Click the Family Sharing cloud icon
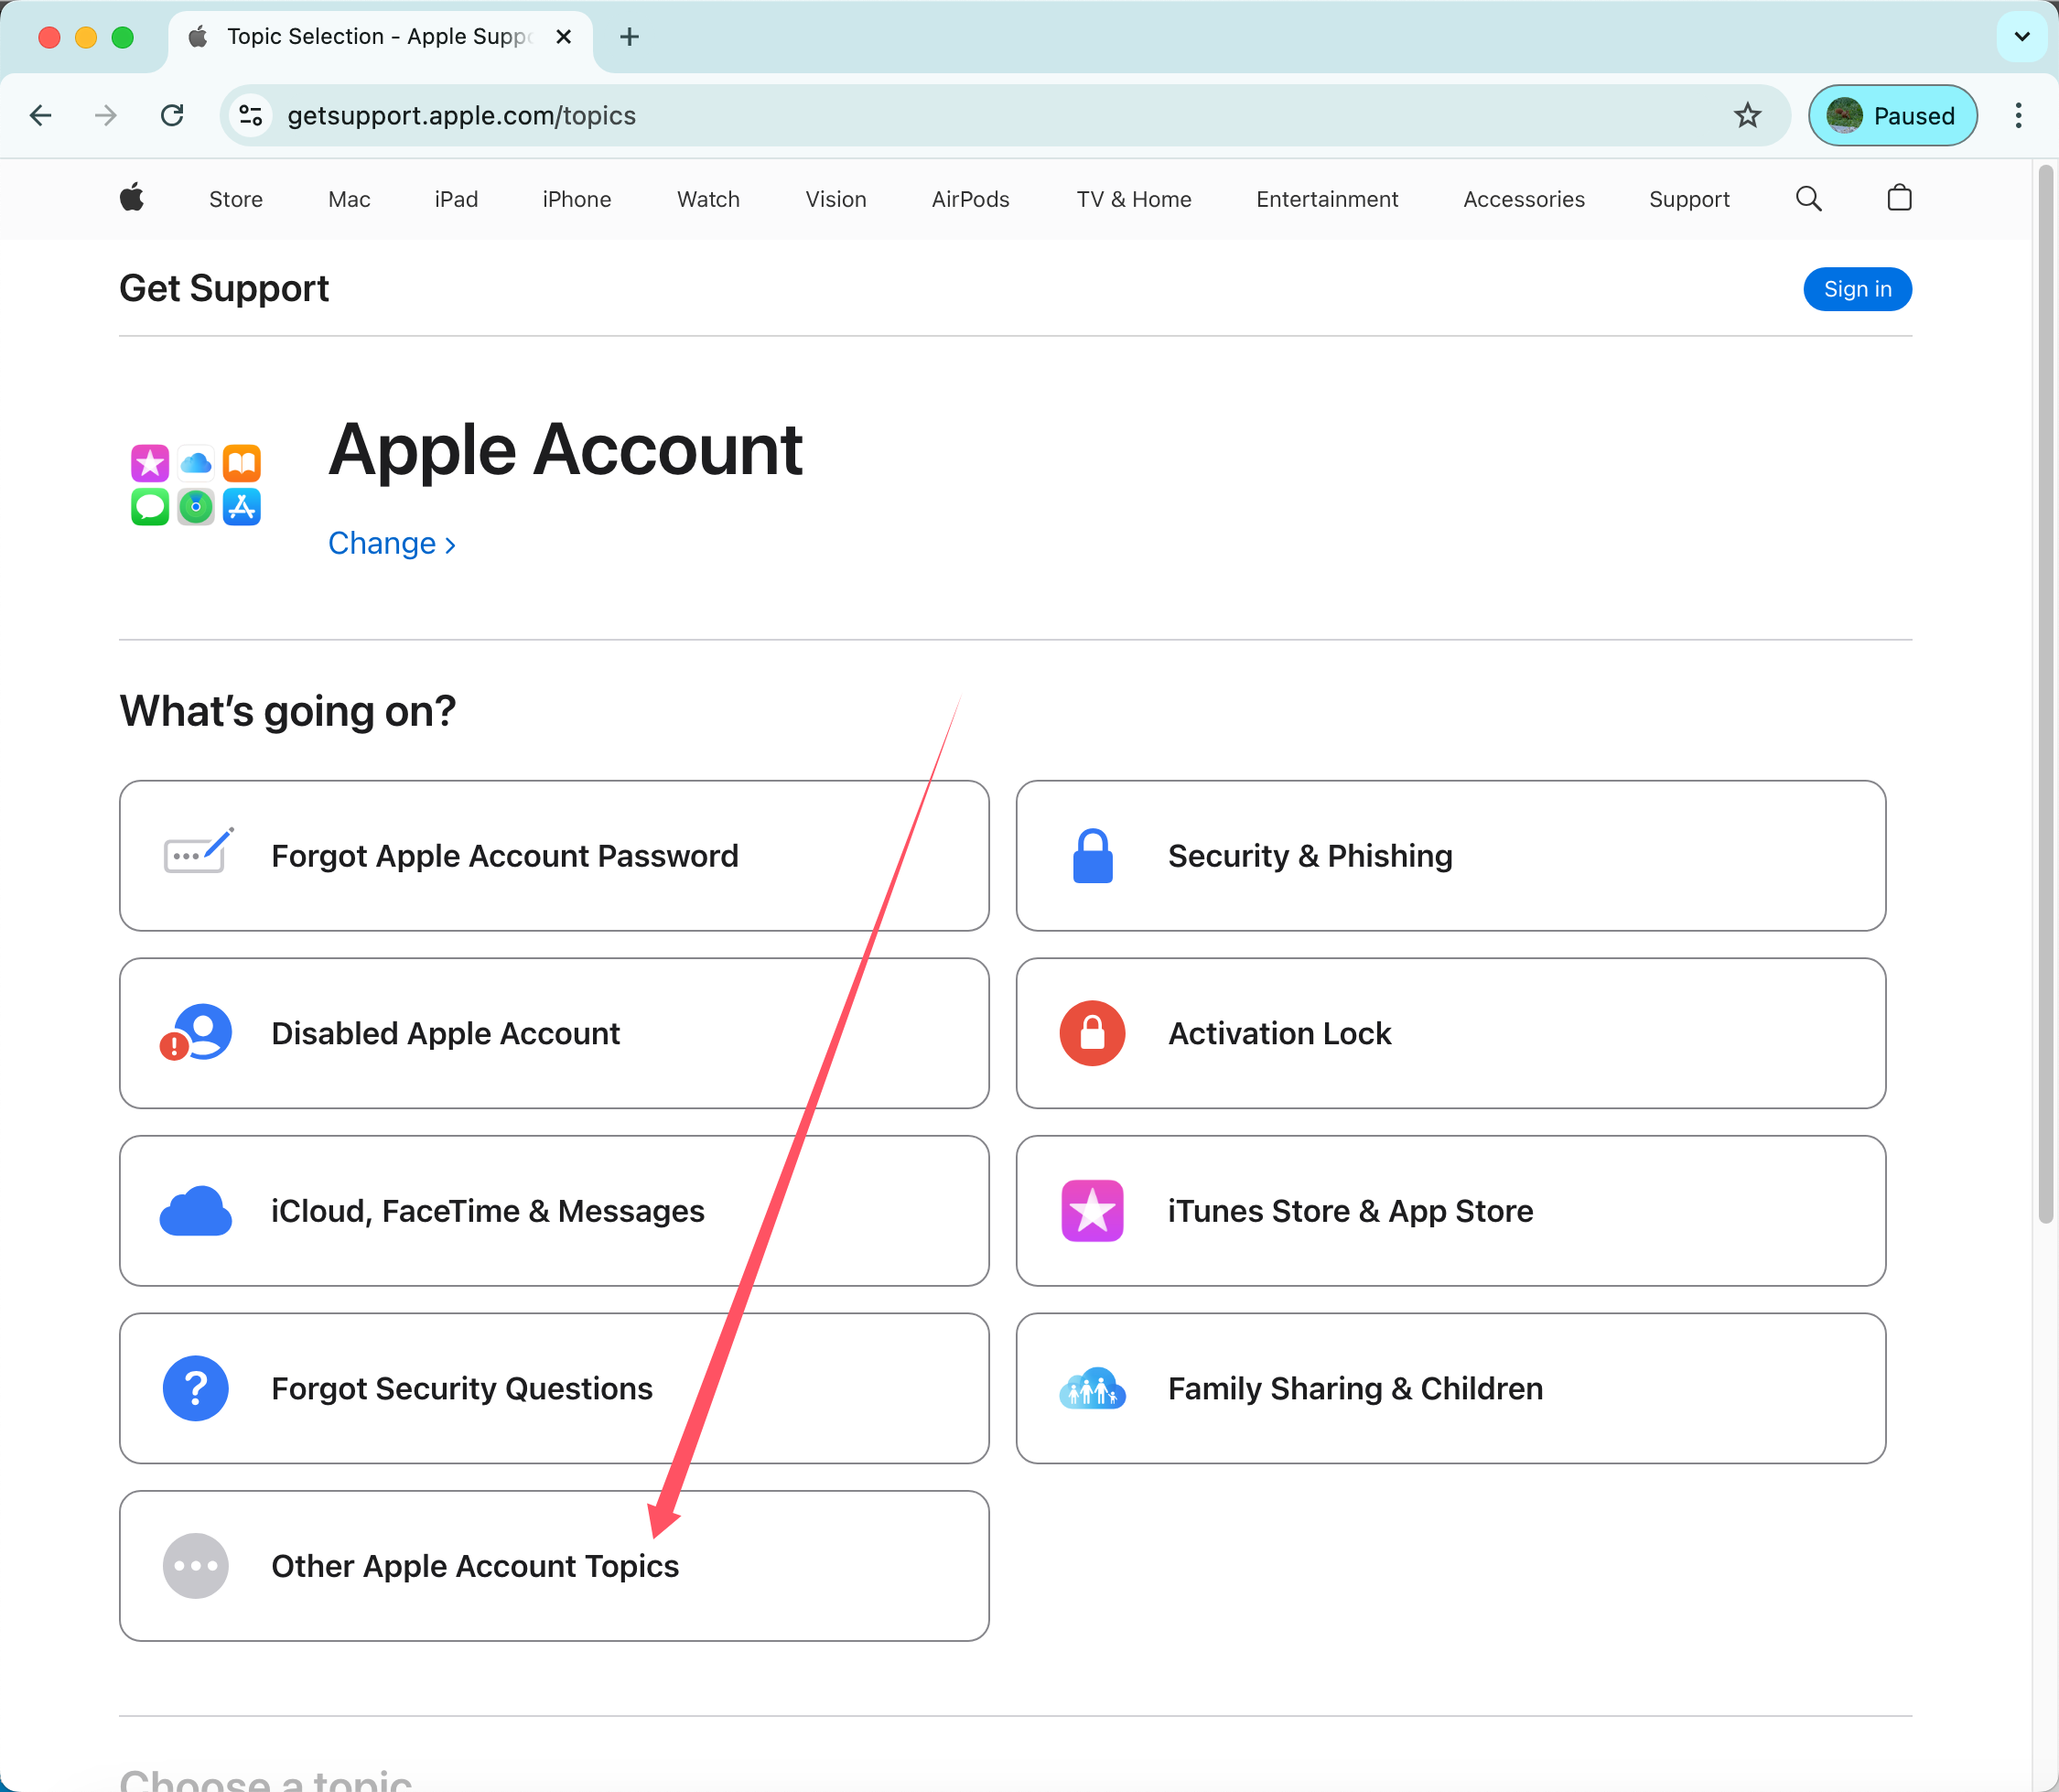 [x=1092, y=1389]
